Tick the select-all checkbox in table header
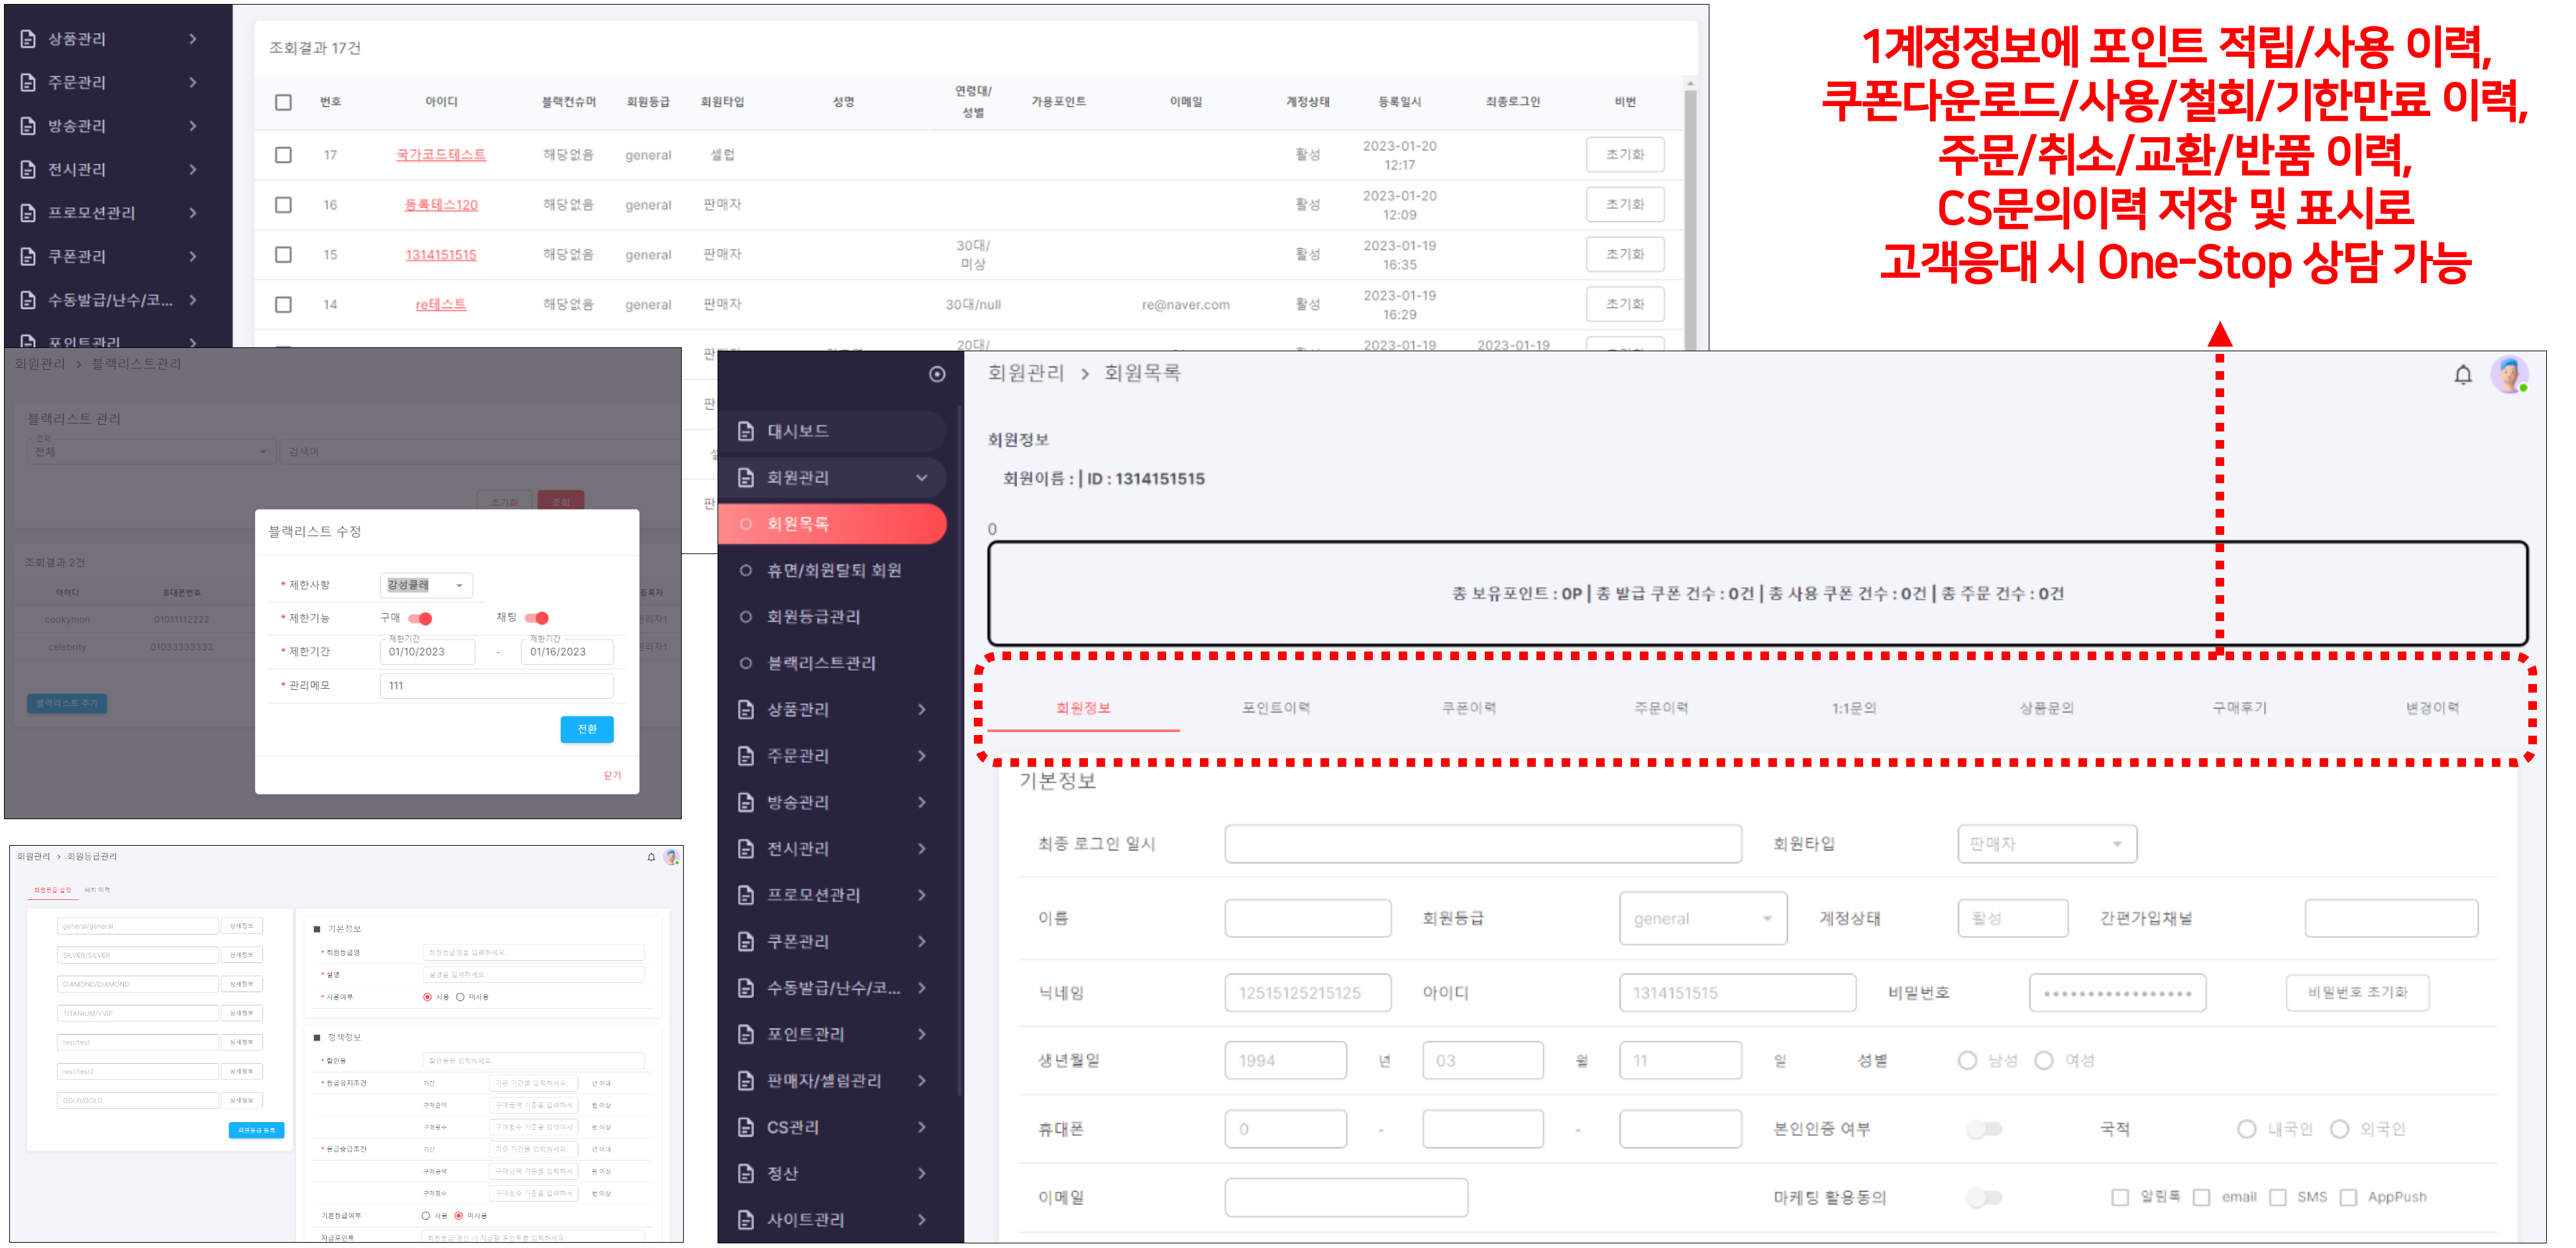The width and height of the screenshot is (2576, 1248). 284,102
